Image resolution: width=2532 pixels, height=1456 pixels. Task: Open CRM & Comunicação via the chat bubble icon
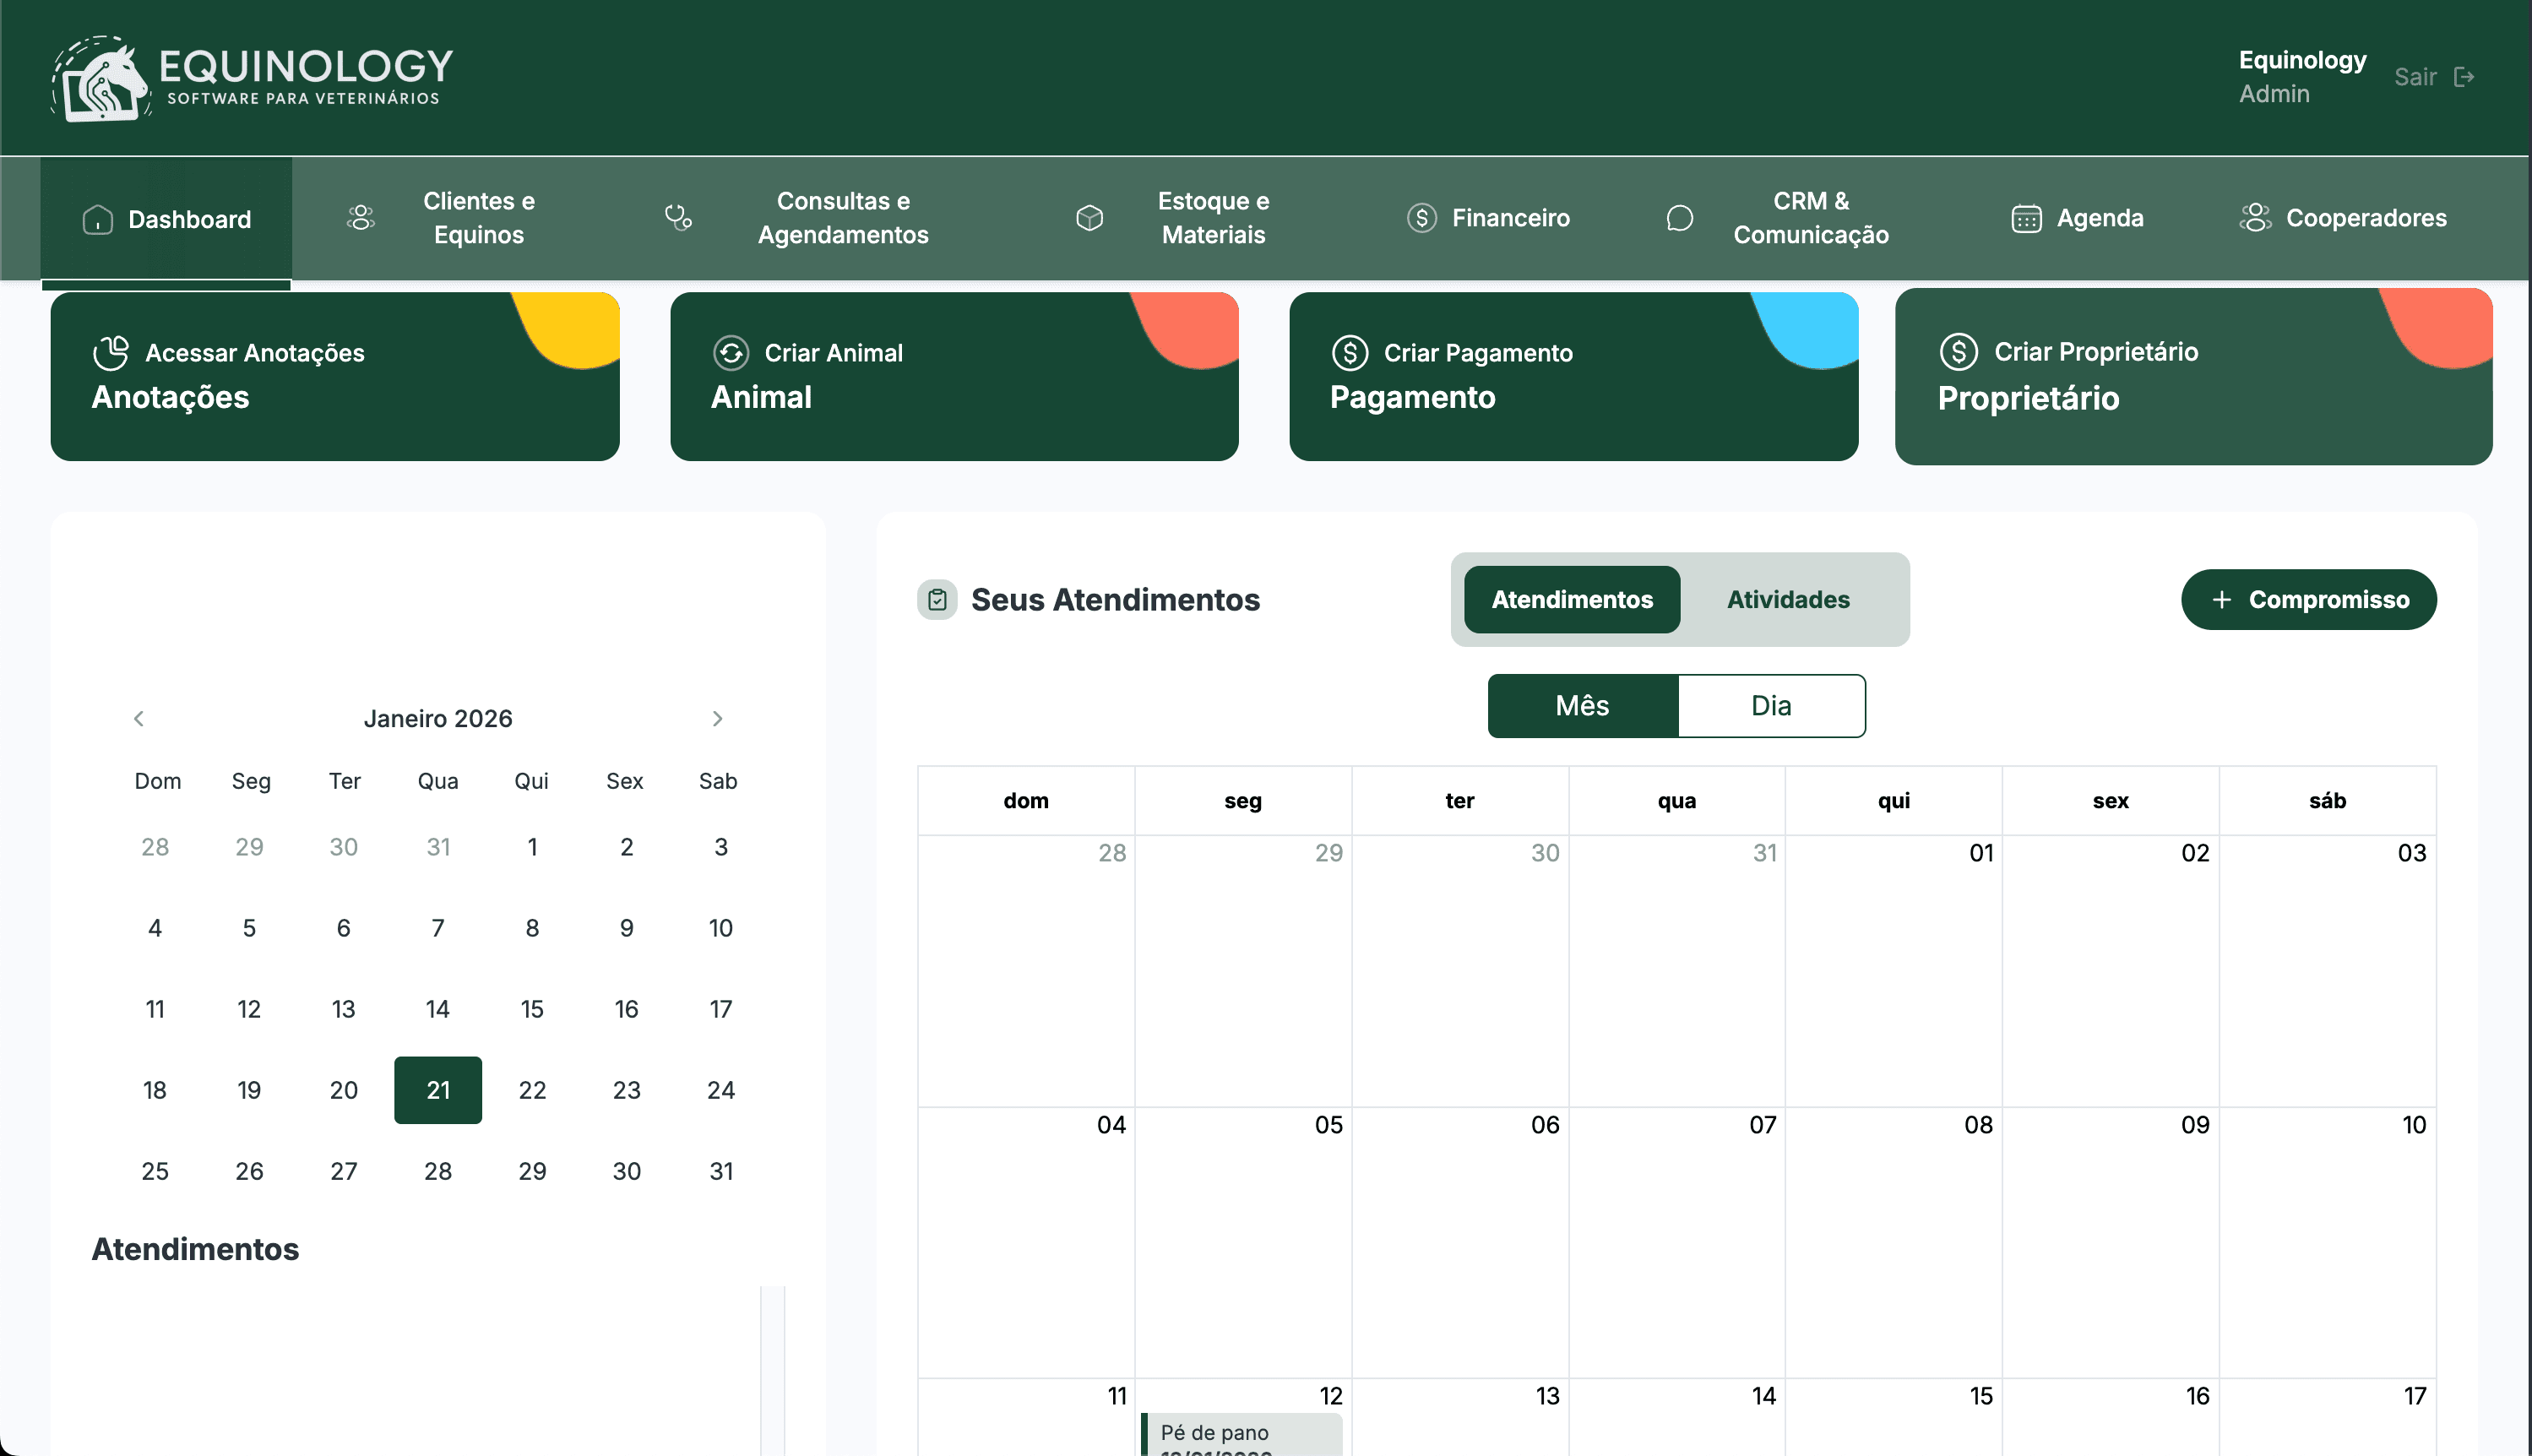1679,217
